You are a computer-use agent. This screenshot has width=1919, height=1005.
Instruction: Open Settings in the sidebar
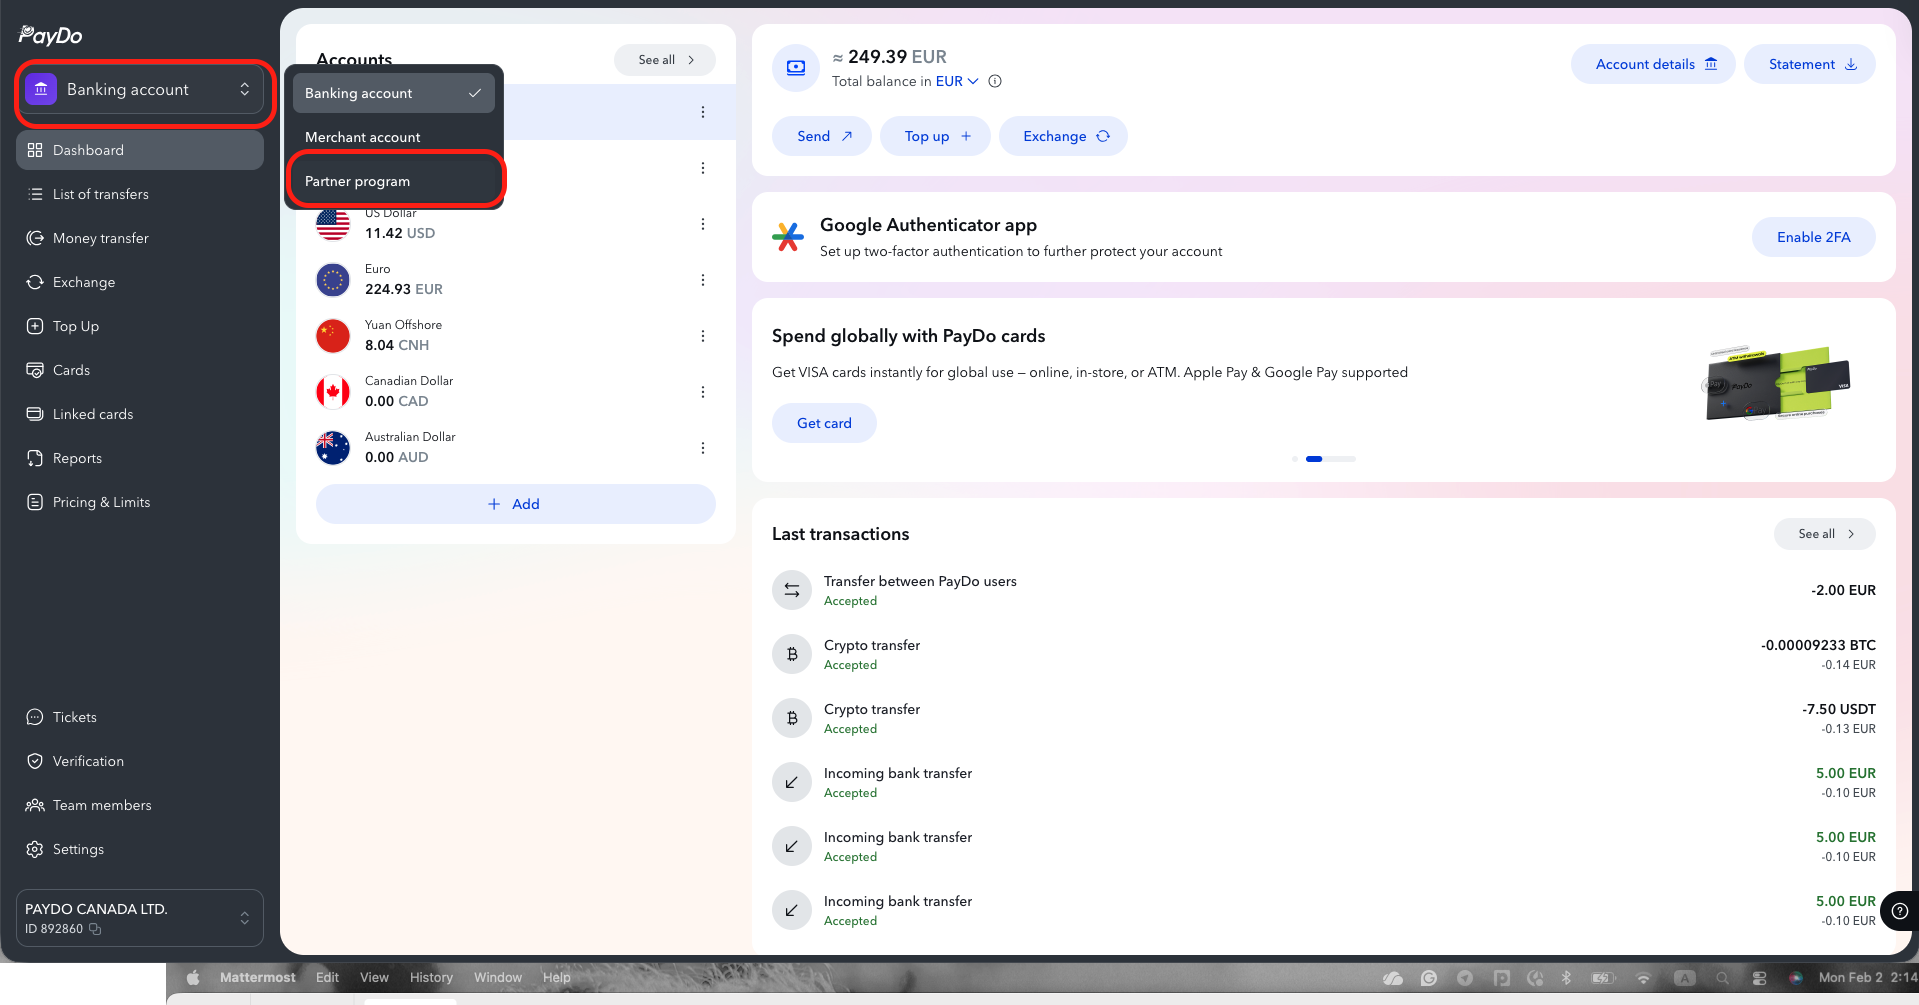coord(140,849)
